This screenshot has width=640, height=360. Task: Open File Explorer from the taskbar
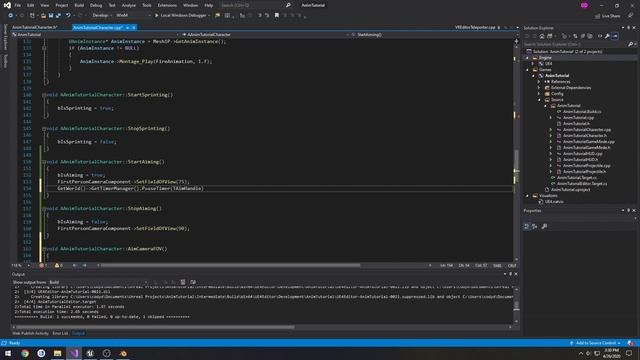[58, 353]
